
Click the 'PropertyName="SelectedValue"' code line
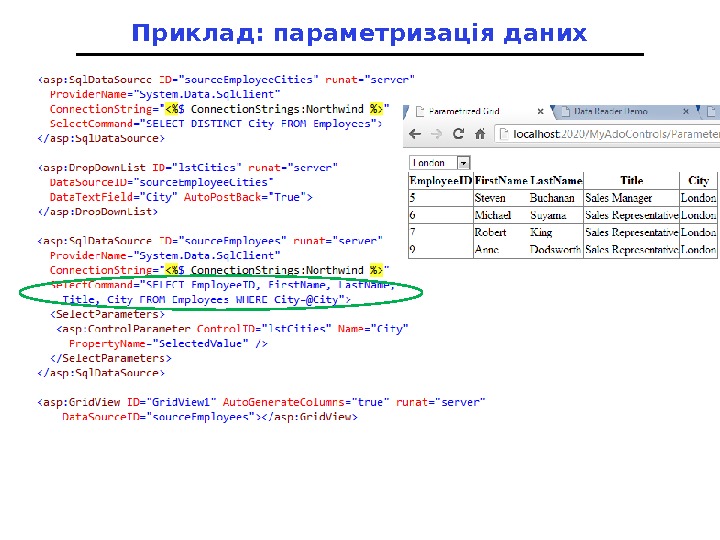(168, 343)
